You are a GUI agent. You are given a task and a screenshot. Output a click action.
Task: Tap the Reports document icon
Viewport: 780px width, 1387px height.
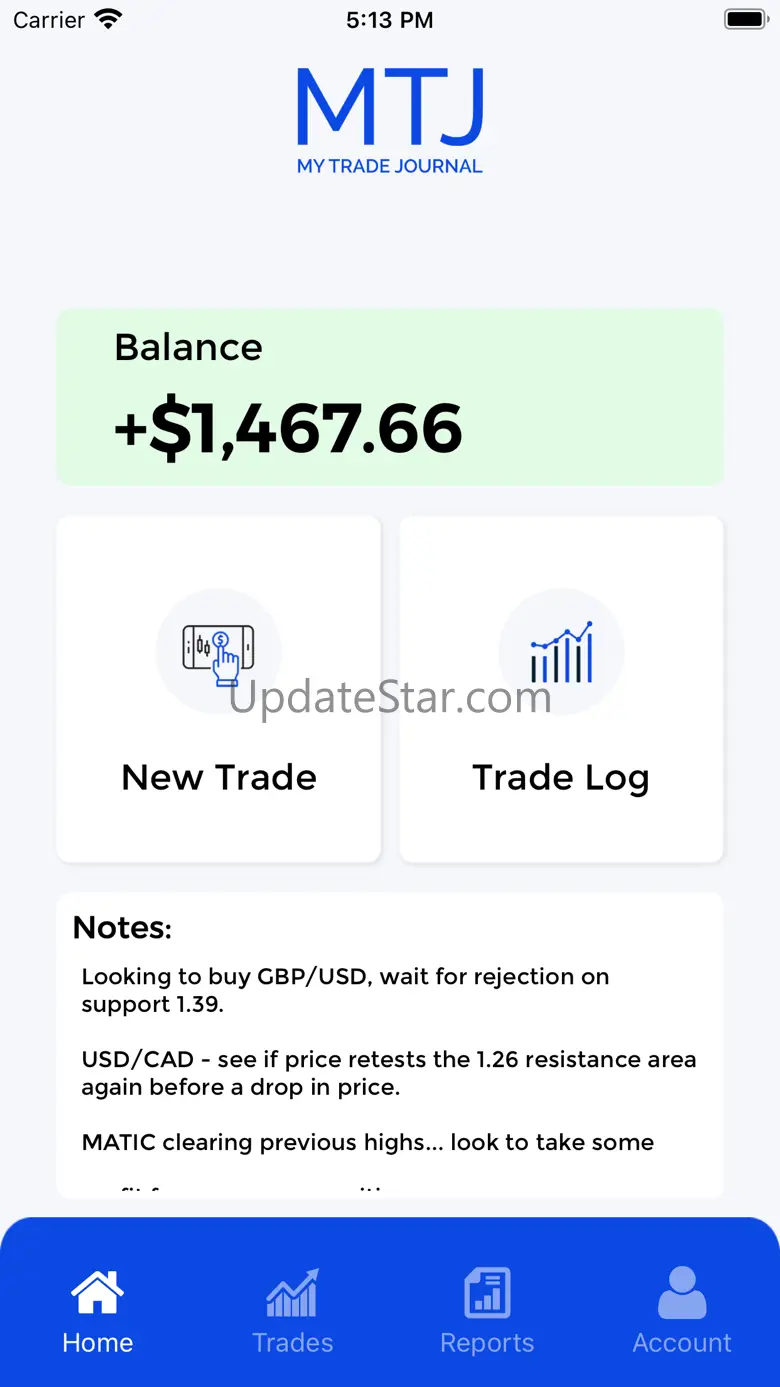pos(487,1292)
